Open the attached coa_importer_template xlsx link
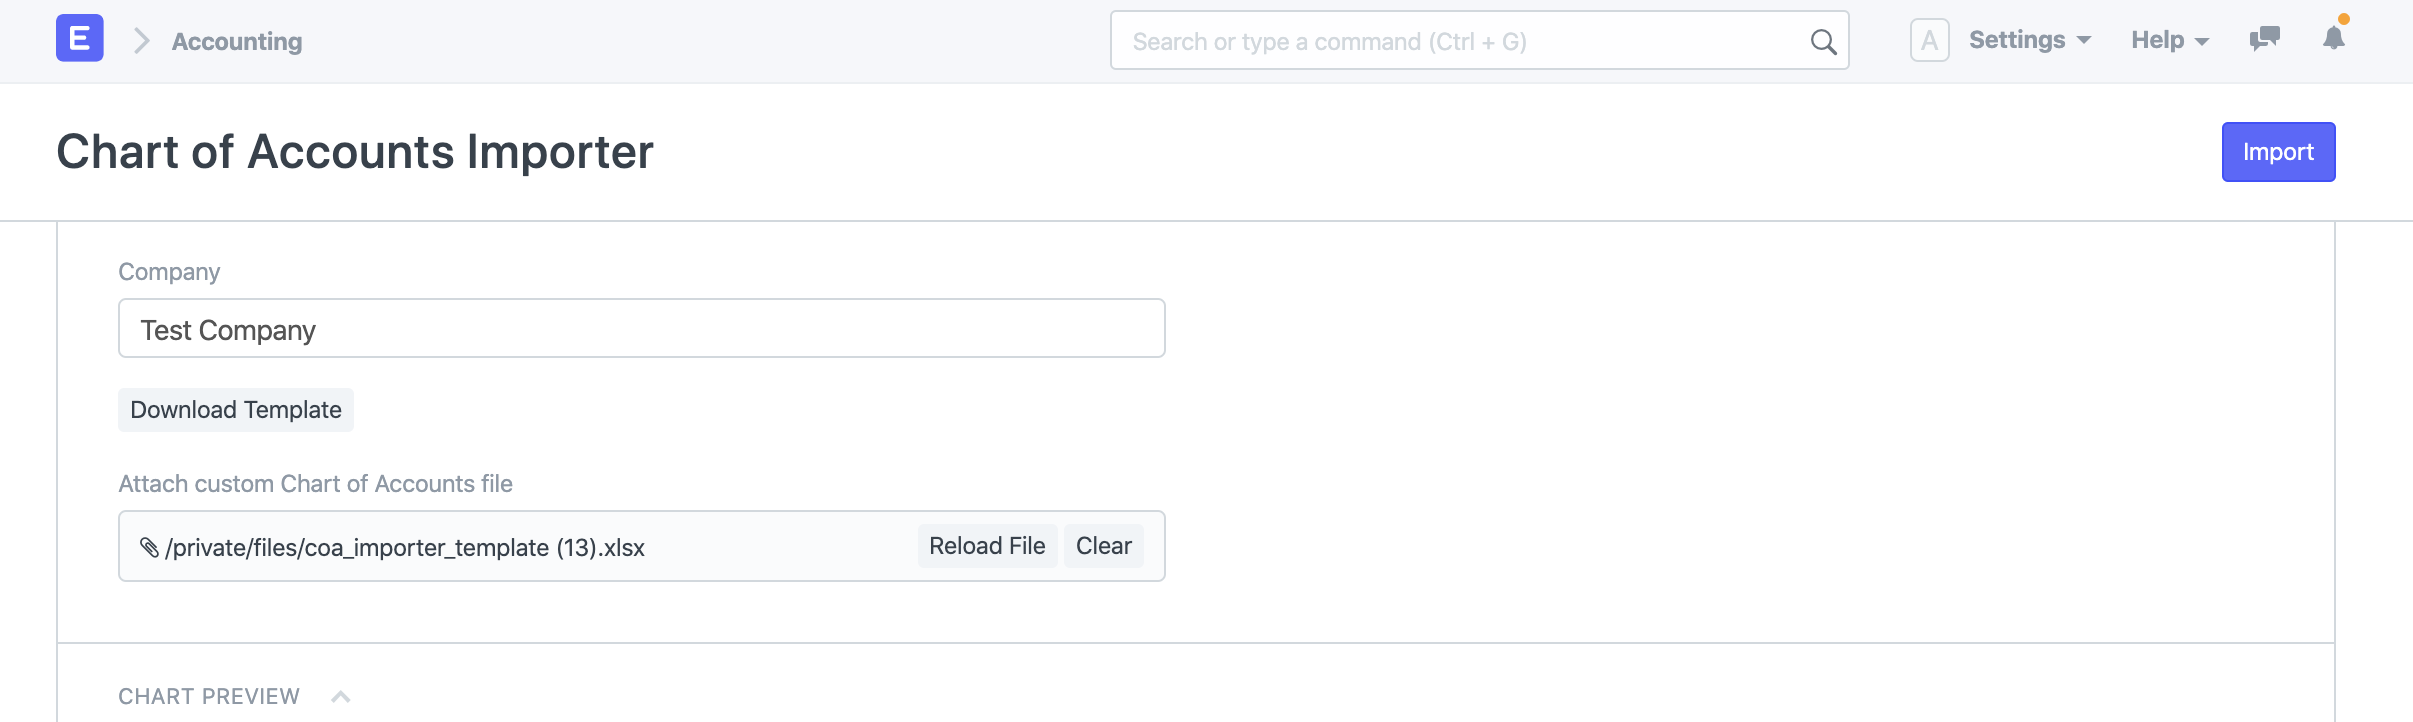The image size is (2413, 722). coord(405,548)
